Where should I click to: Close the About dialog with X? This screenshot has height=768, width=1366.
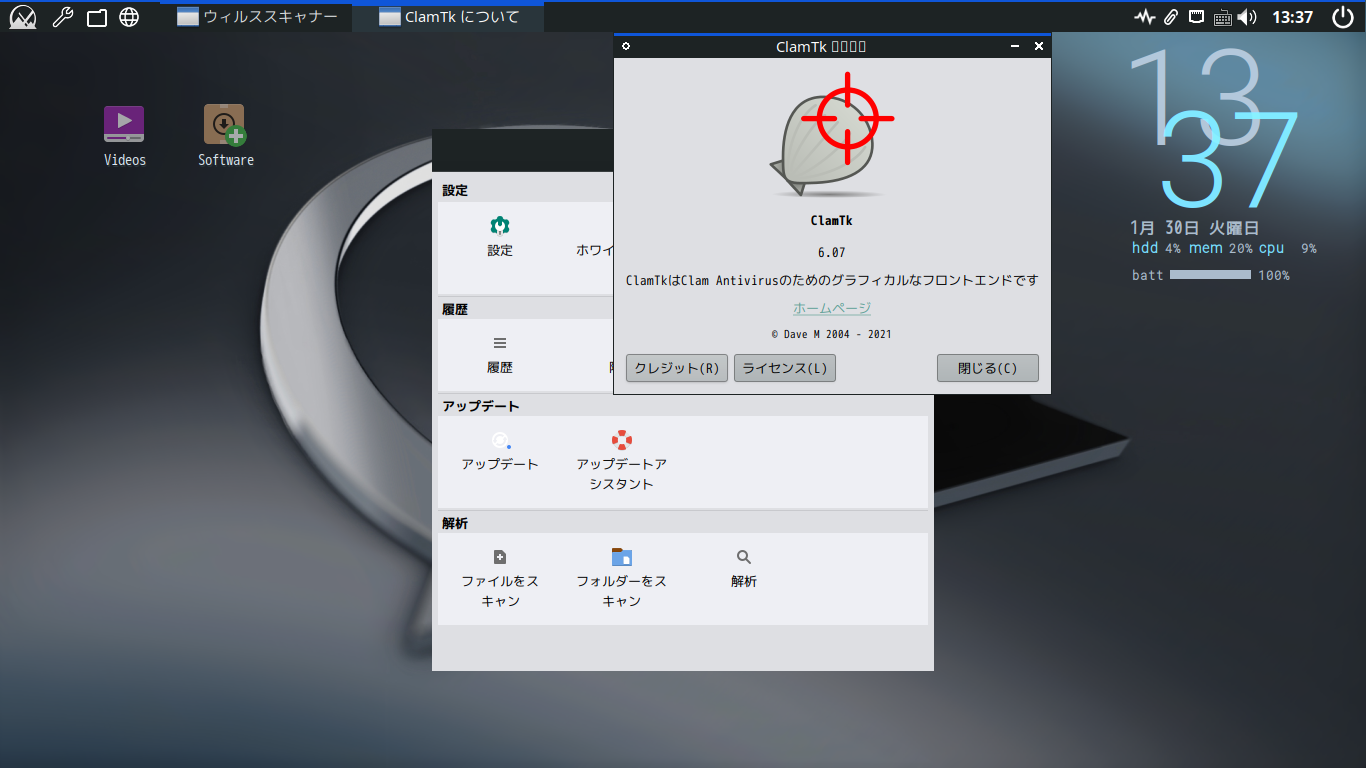click(1038, 46)
